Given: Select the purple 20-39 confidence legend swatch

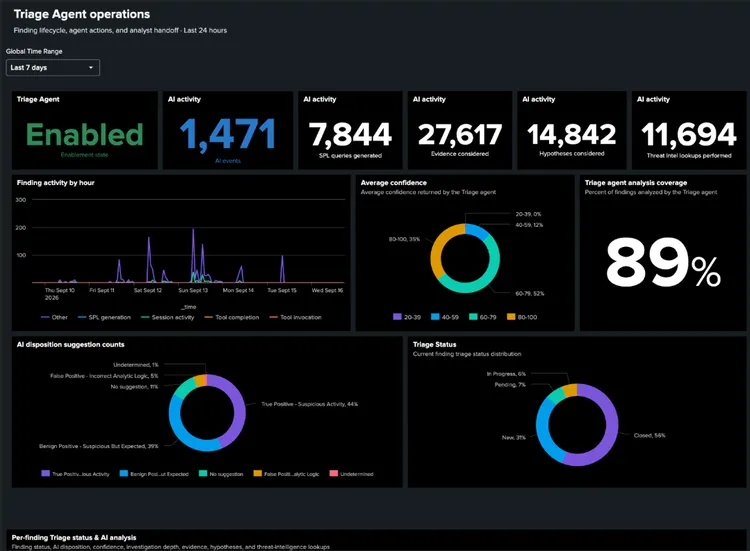Looking at the screenshot, I should click(397, 317).
